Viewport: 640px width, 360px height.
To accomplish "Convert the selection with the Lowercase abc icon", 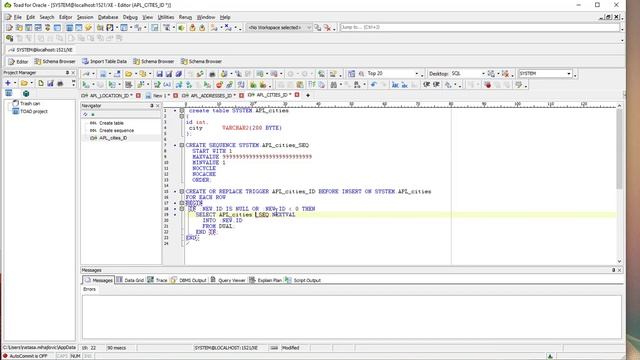I will pos(404,85).
